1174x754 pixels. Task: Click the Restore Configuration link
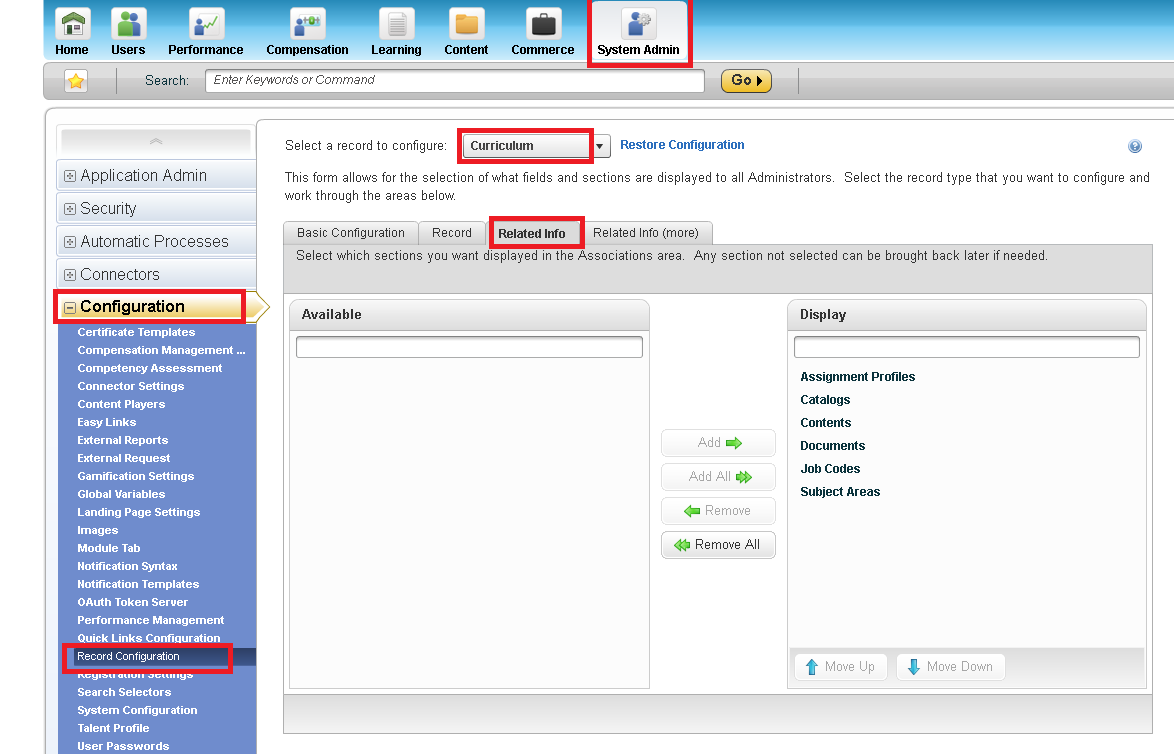click(x=682, y=145)
